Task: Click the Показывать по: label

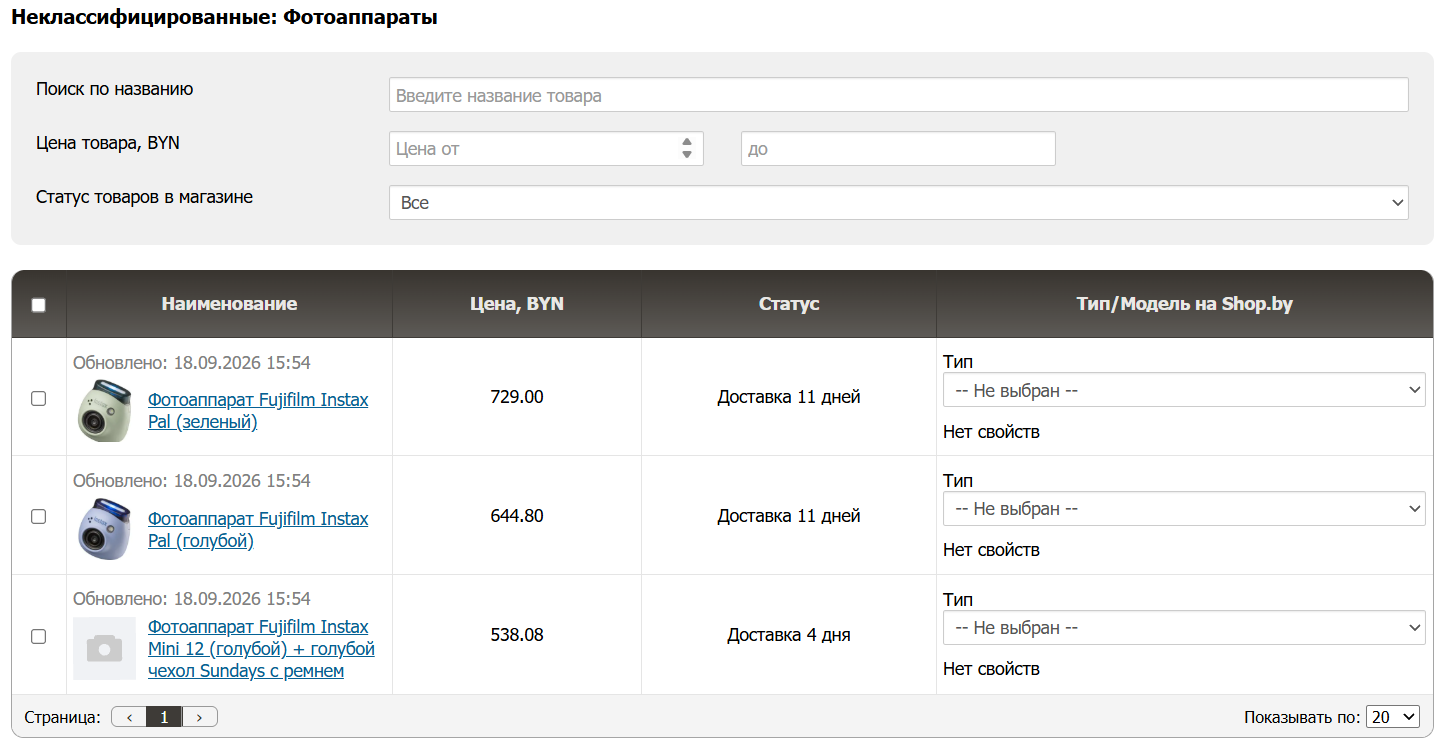Action: [x=1302, y=717]
